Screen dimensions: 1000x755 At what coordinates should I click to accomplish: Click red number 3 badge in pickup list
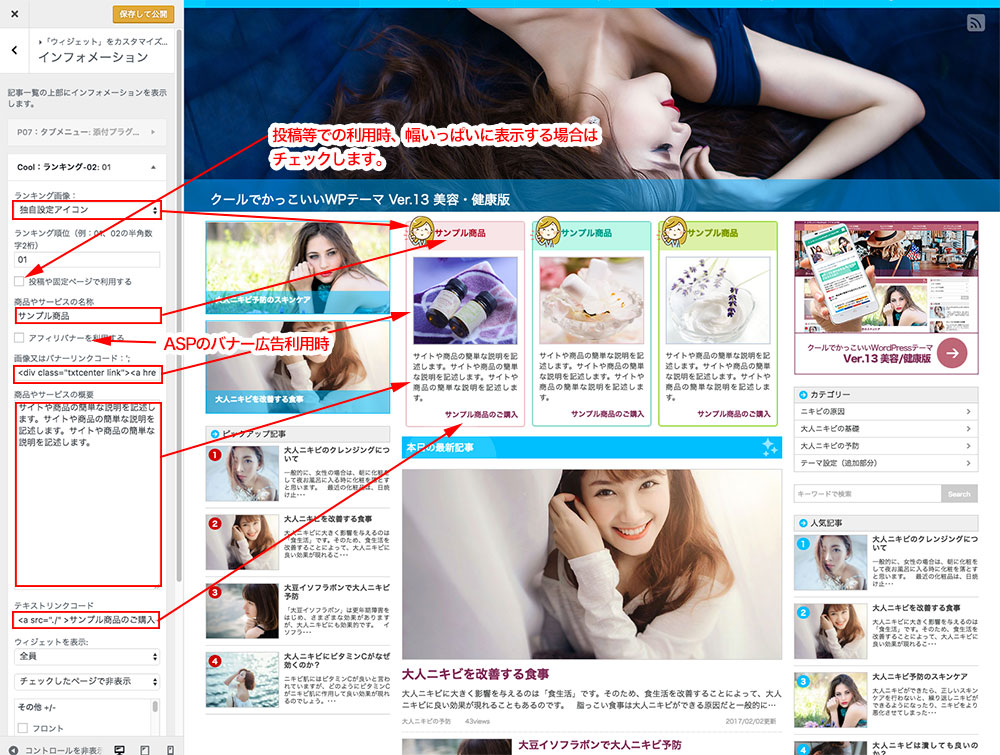(215, 592)
